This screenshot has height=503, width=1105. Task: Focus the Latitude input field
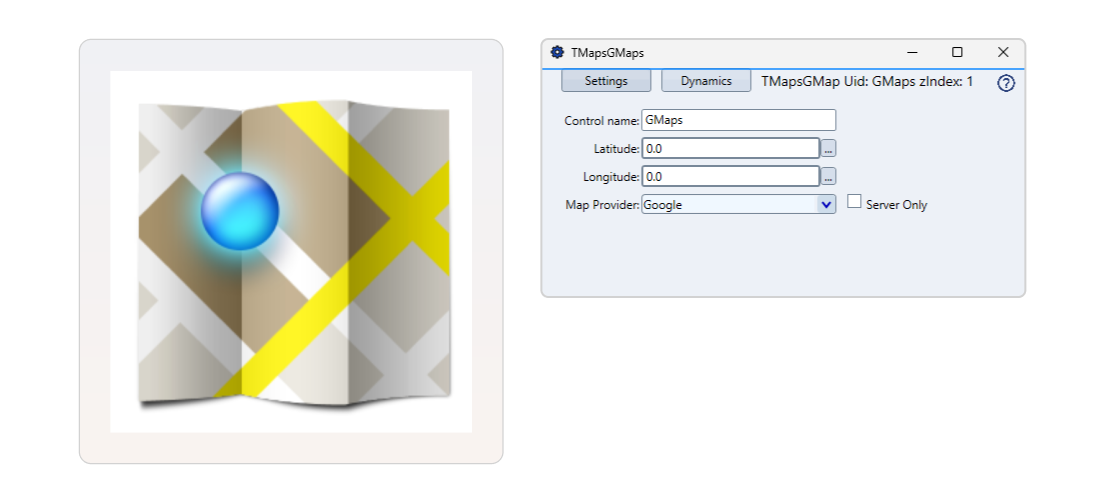tap(730, 148)
